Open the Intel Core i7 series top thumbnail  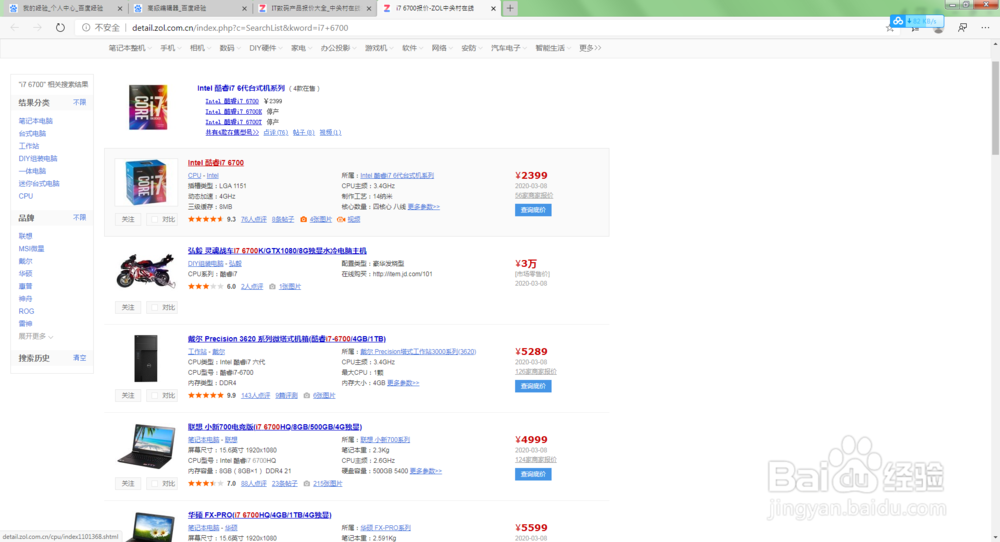point(148,107)
